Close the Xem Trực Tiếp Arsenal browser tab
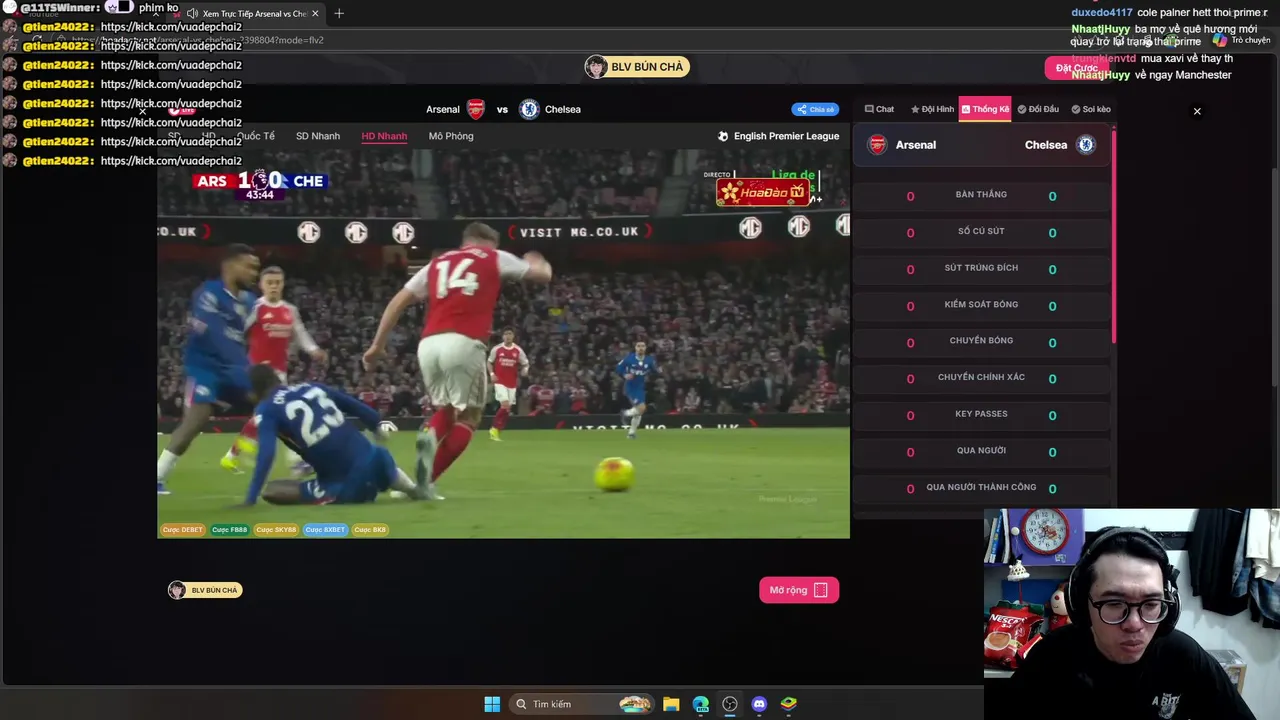 [316, 14]
